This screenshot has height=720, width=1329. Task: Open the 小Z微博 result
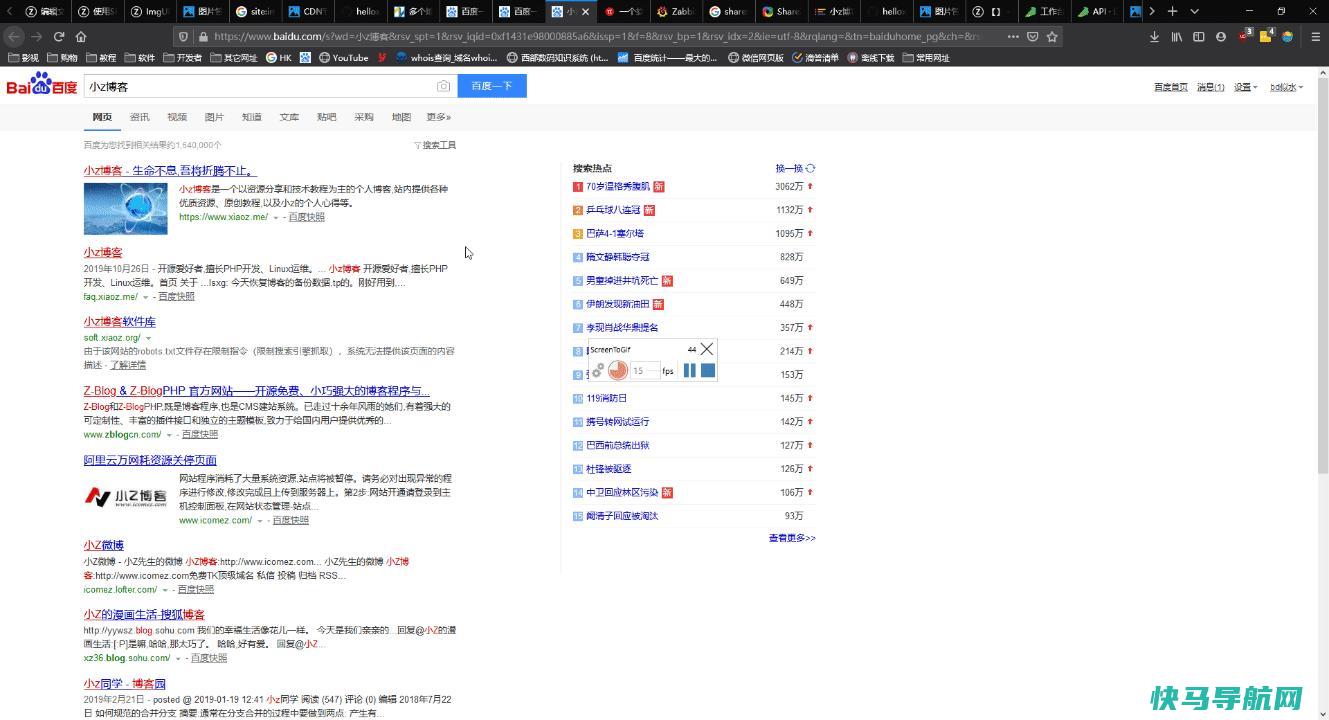click(x=104, y=546)
